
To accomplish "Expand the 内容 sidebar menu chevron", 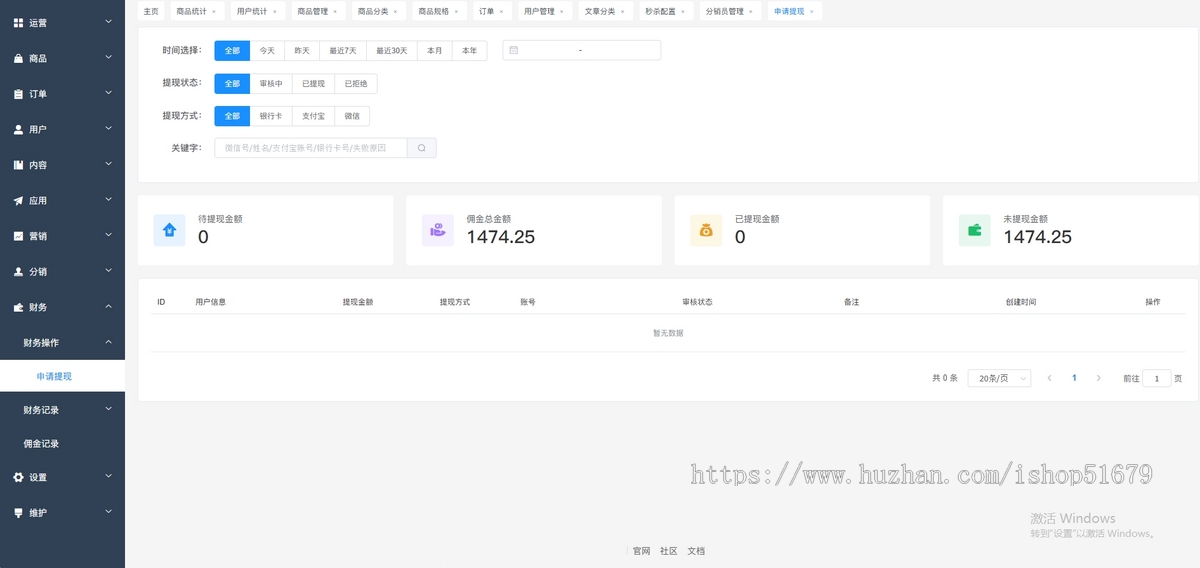I will pyautogui.click(x=108, y=164).
